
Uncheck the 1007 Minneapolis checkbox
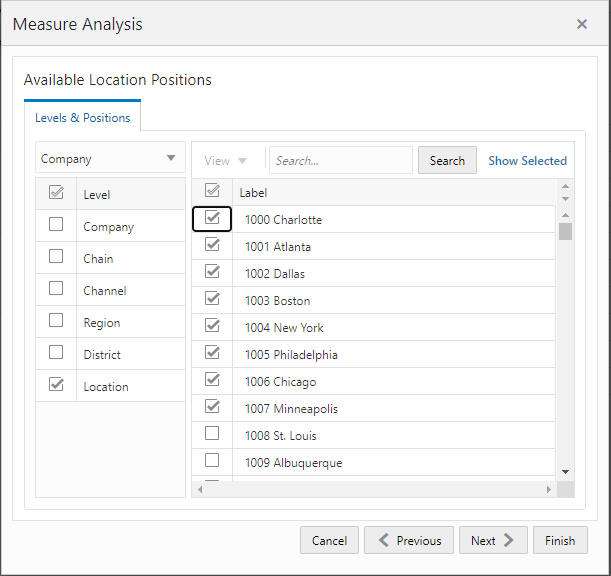tap(212, 406)
